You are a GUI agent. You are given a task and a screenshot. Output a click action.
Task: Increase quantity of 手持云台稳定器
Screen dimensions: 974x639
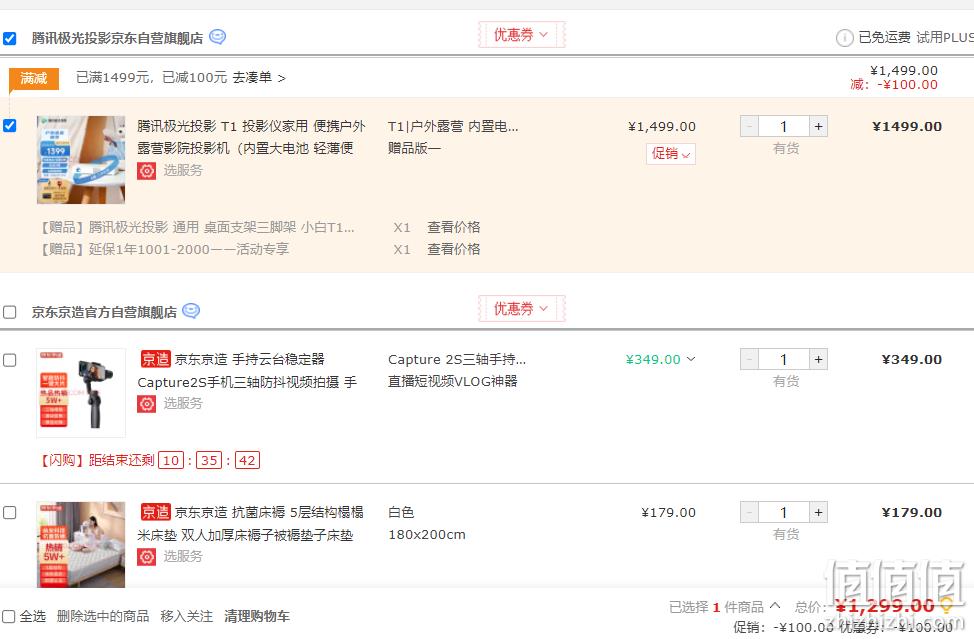click(818, 360)
